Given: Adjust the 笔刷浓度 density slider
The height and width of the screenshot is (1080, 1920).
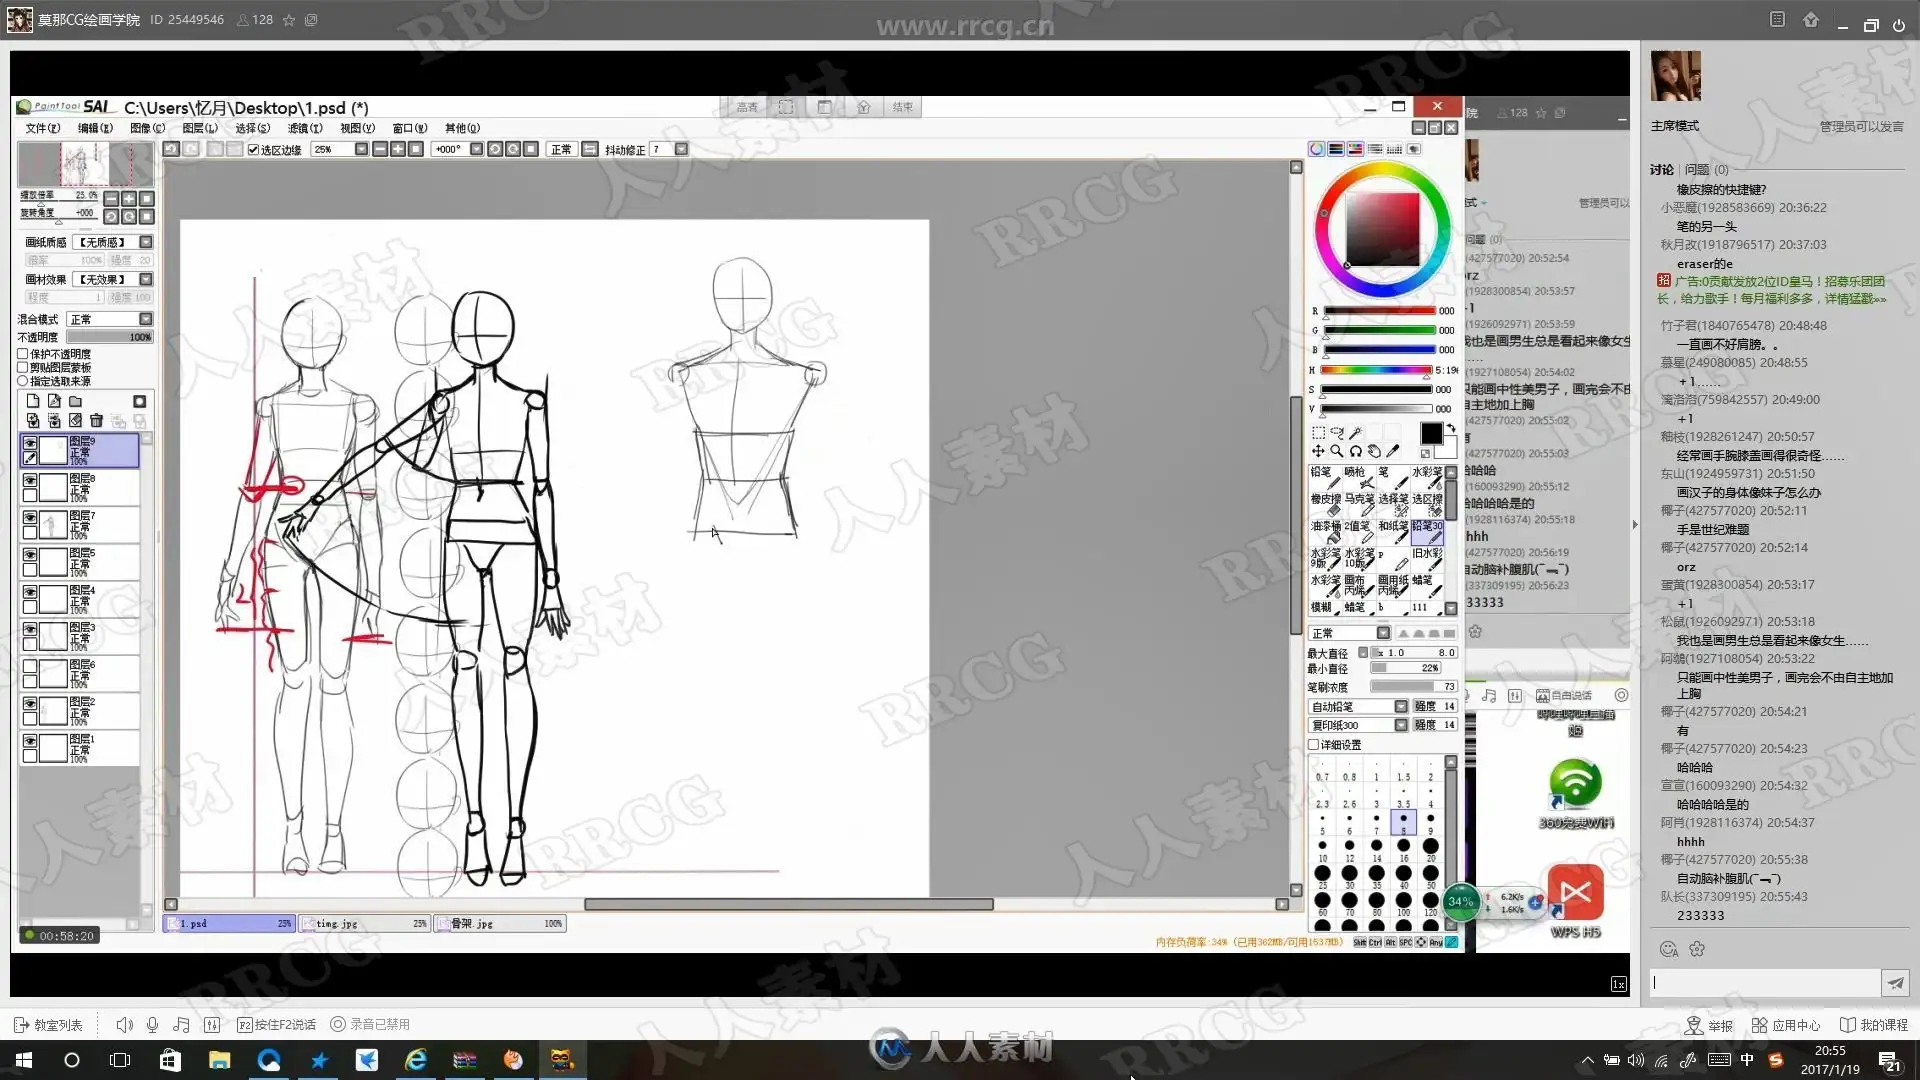Looking at the screenshot, I should (1412, 687).
